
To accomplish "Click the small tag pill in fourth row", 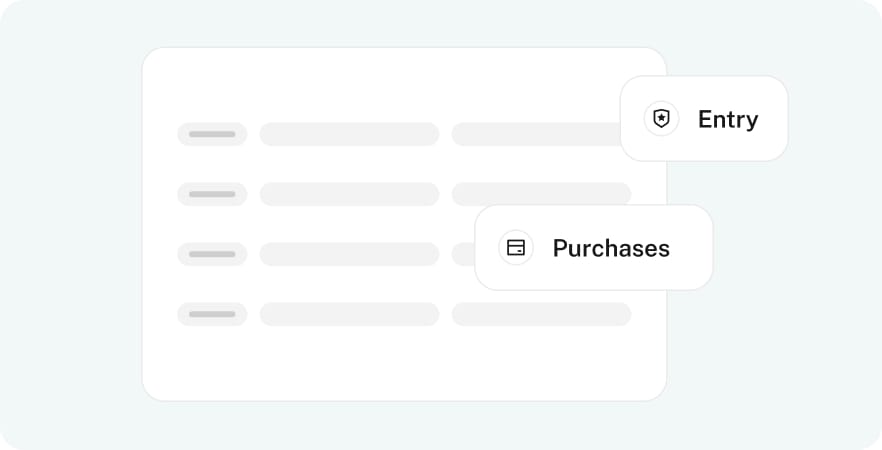I will pos(212,314).
